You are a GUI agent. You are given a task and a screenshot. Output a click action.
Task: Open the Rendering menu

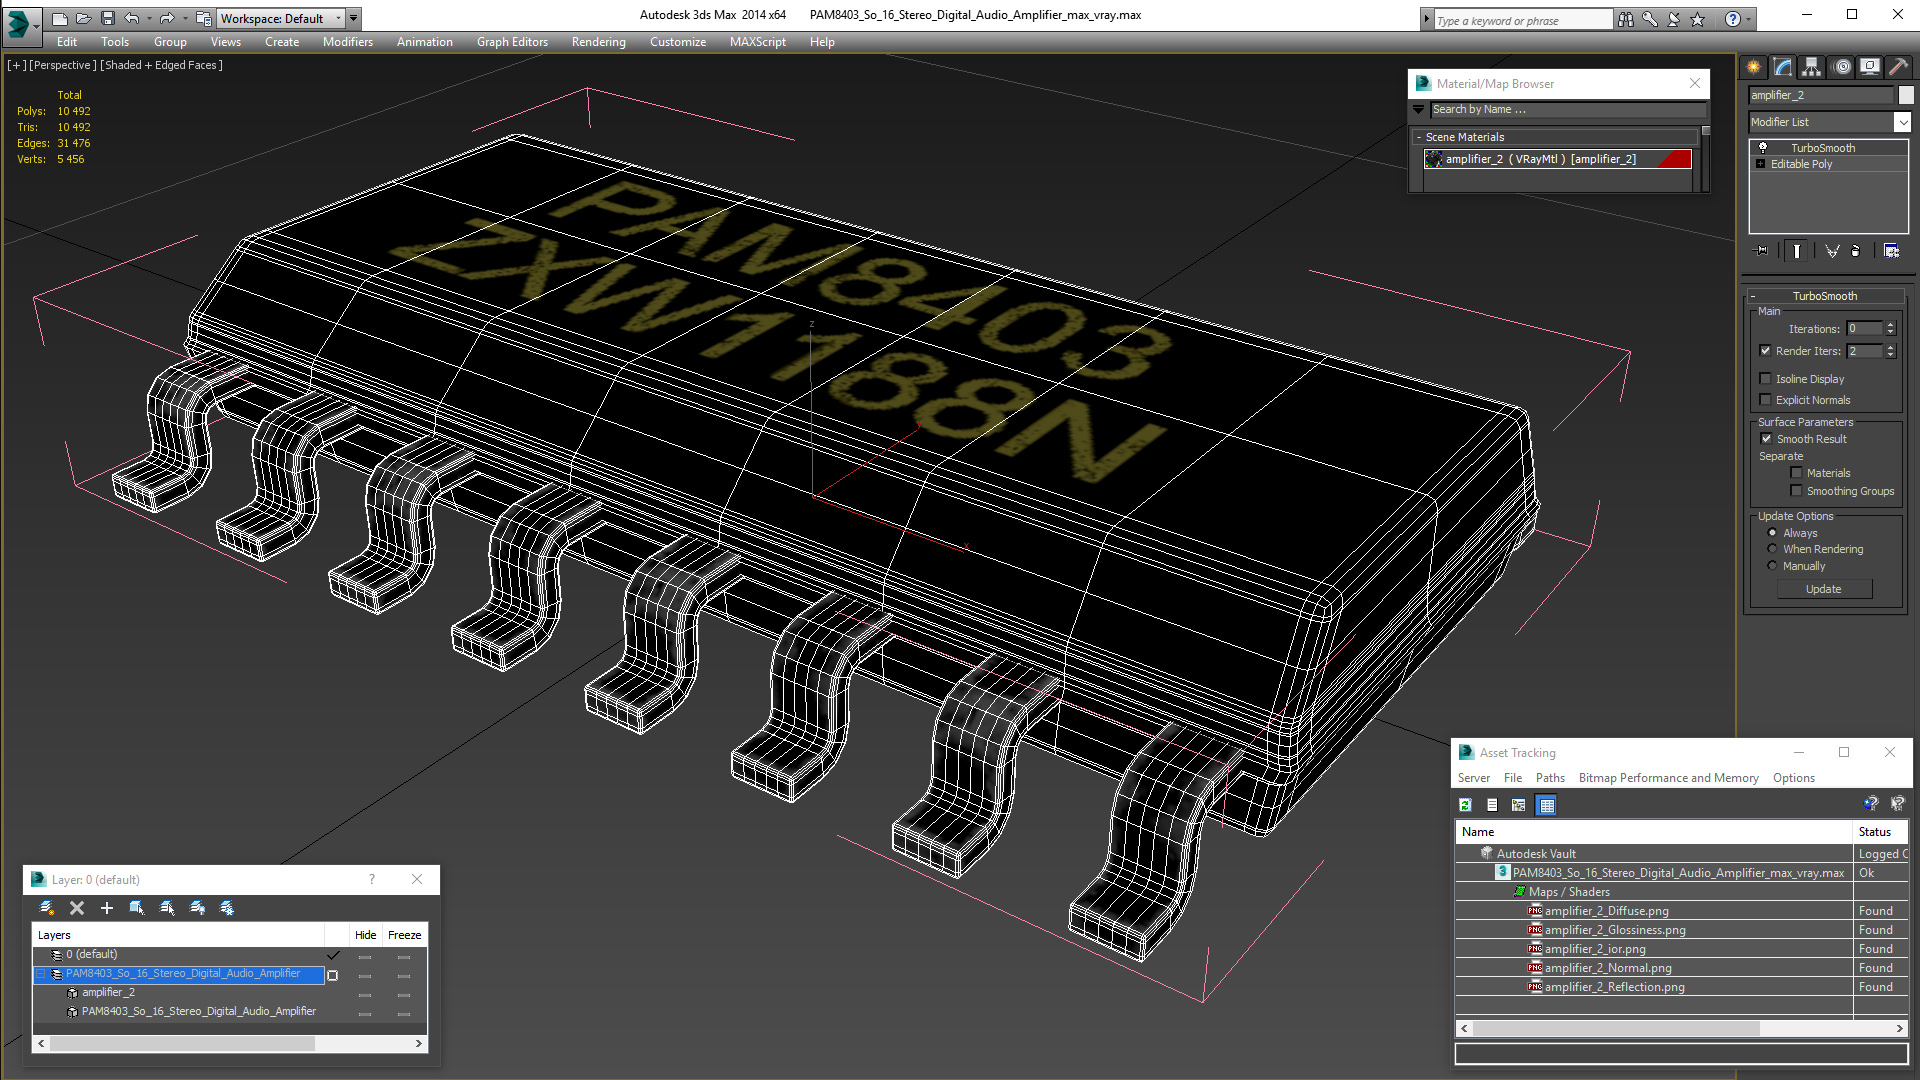click(598, 42)
